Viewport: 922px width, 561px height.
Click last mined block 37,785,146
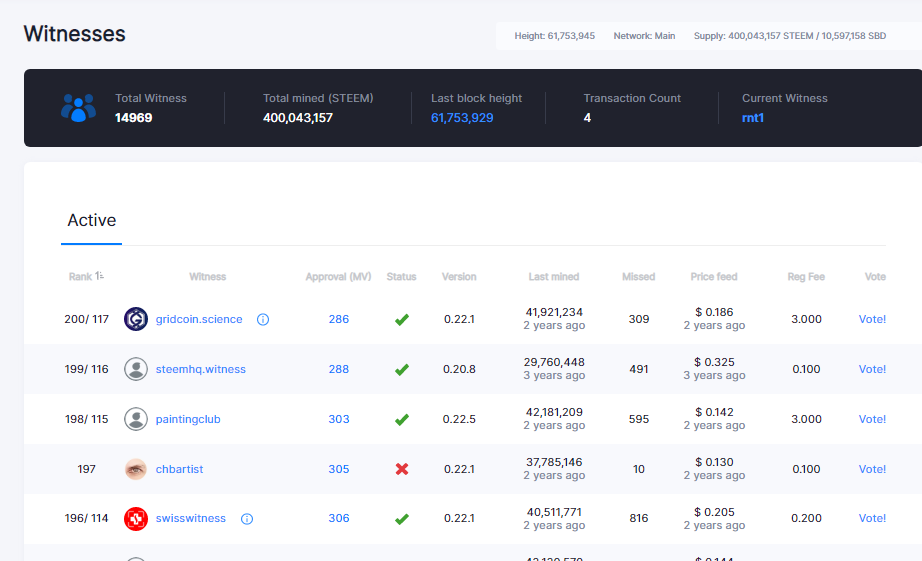[x=554, y=462]
